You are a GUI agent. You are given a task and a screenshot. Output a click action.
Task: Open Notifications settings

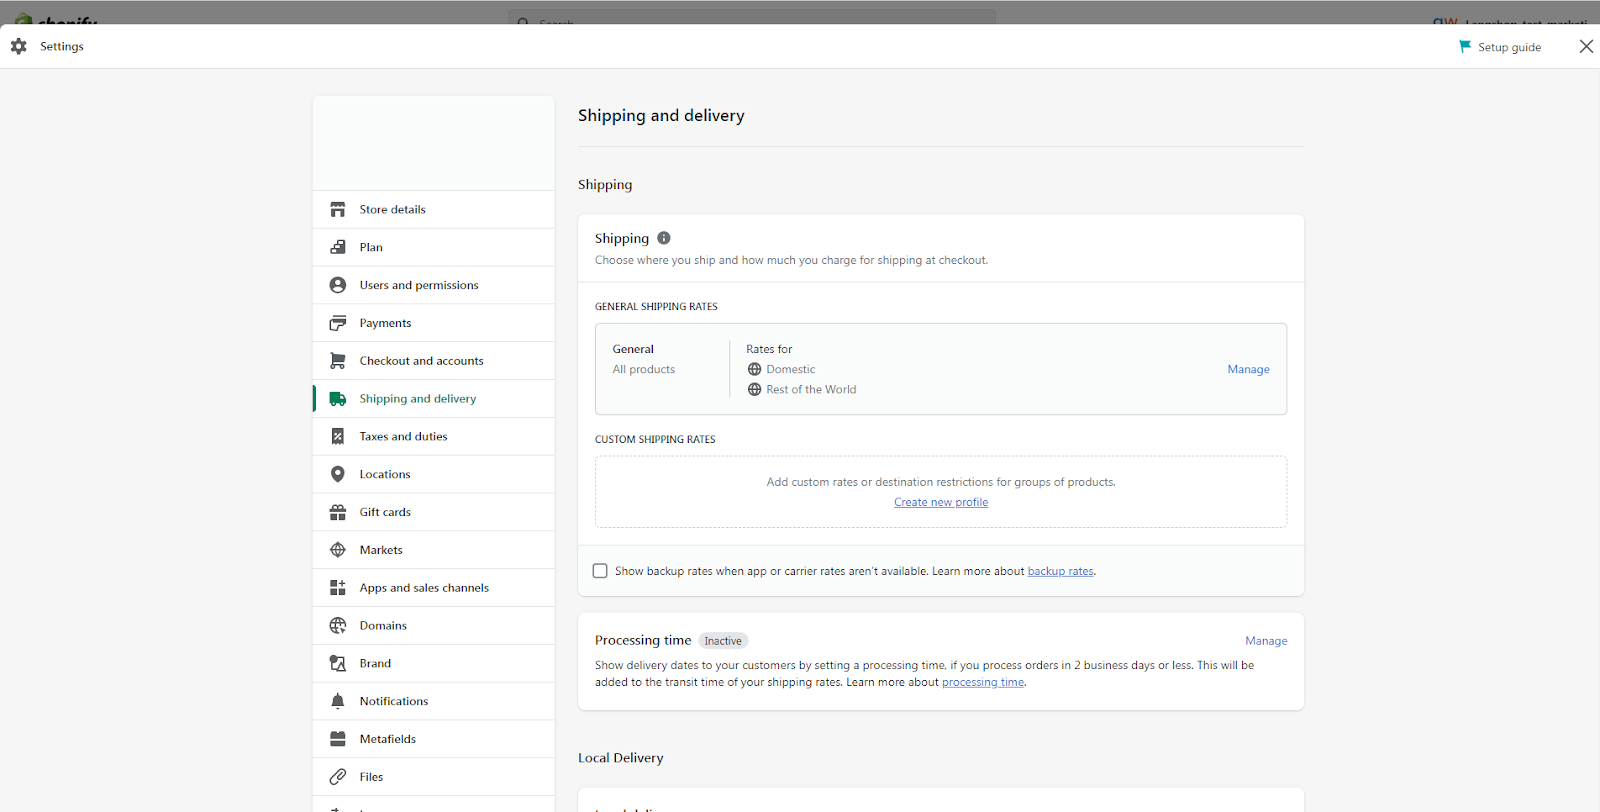434,701
